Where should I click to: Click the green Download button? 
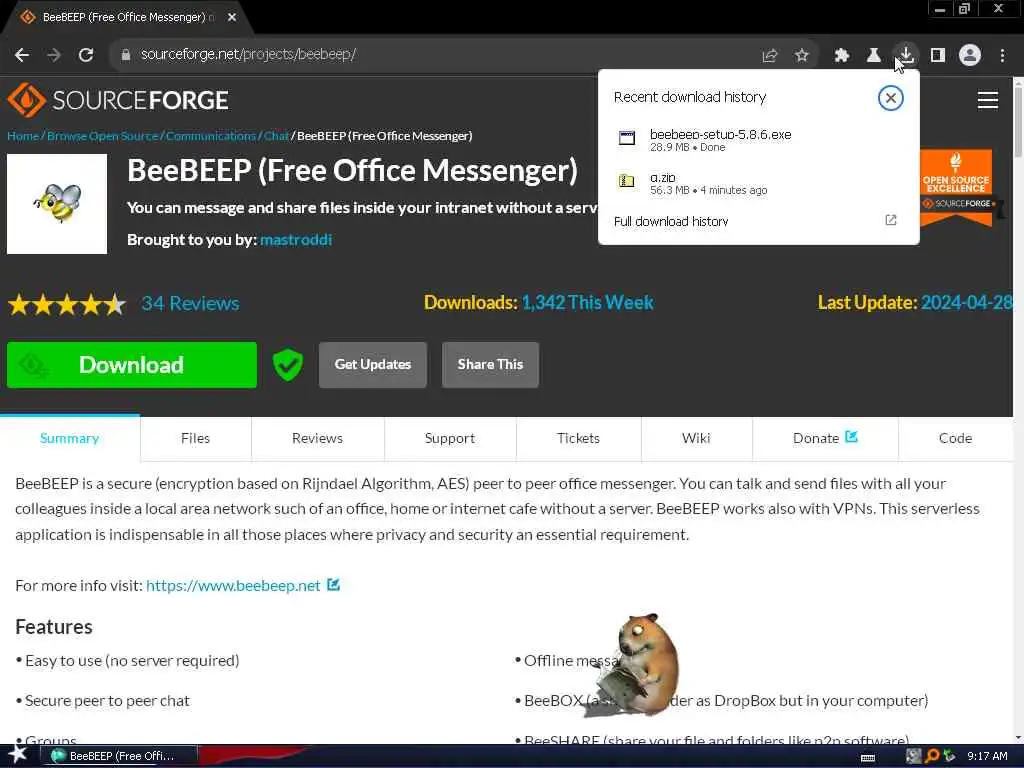point(132,365)
